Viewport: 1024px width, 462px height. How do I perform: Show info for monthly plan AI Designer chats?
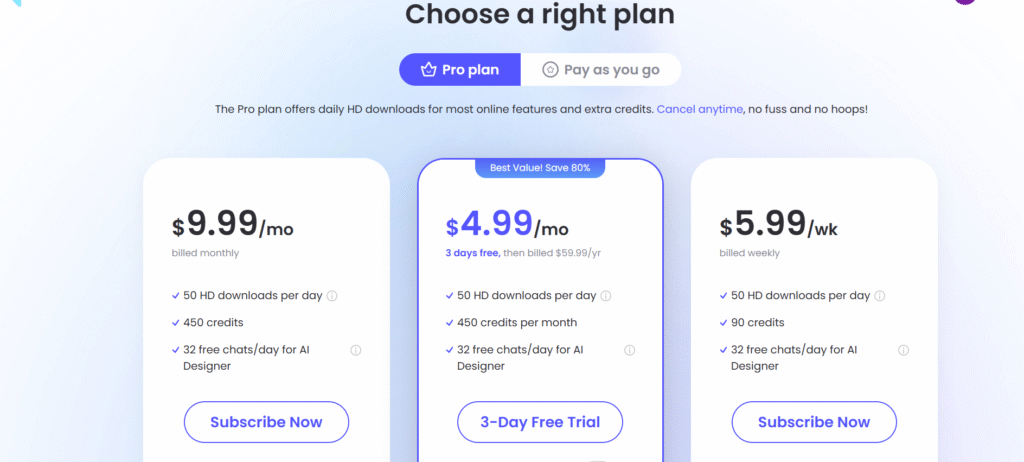[355, 350]
